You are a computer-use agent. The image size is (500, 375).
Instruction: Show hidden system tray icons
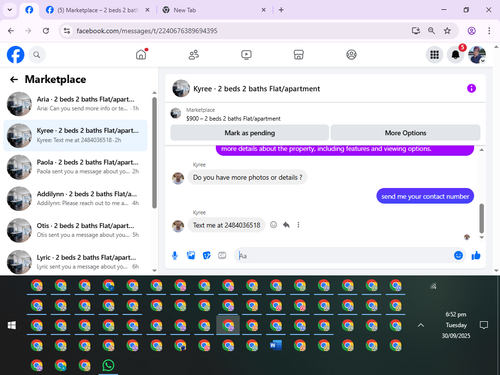point(421,325)
